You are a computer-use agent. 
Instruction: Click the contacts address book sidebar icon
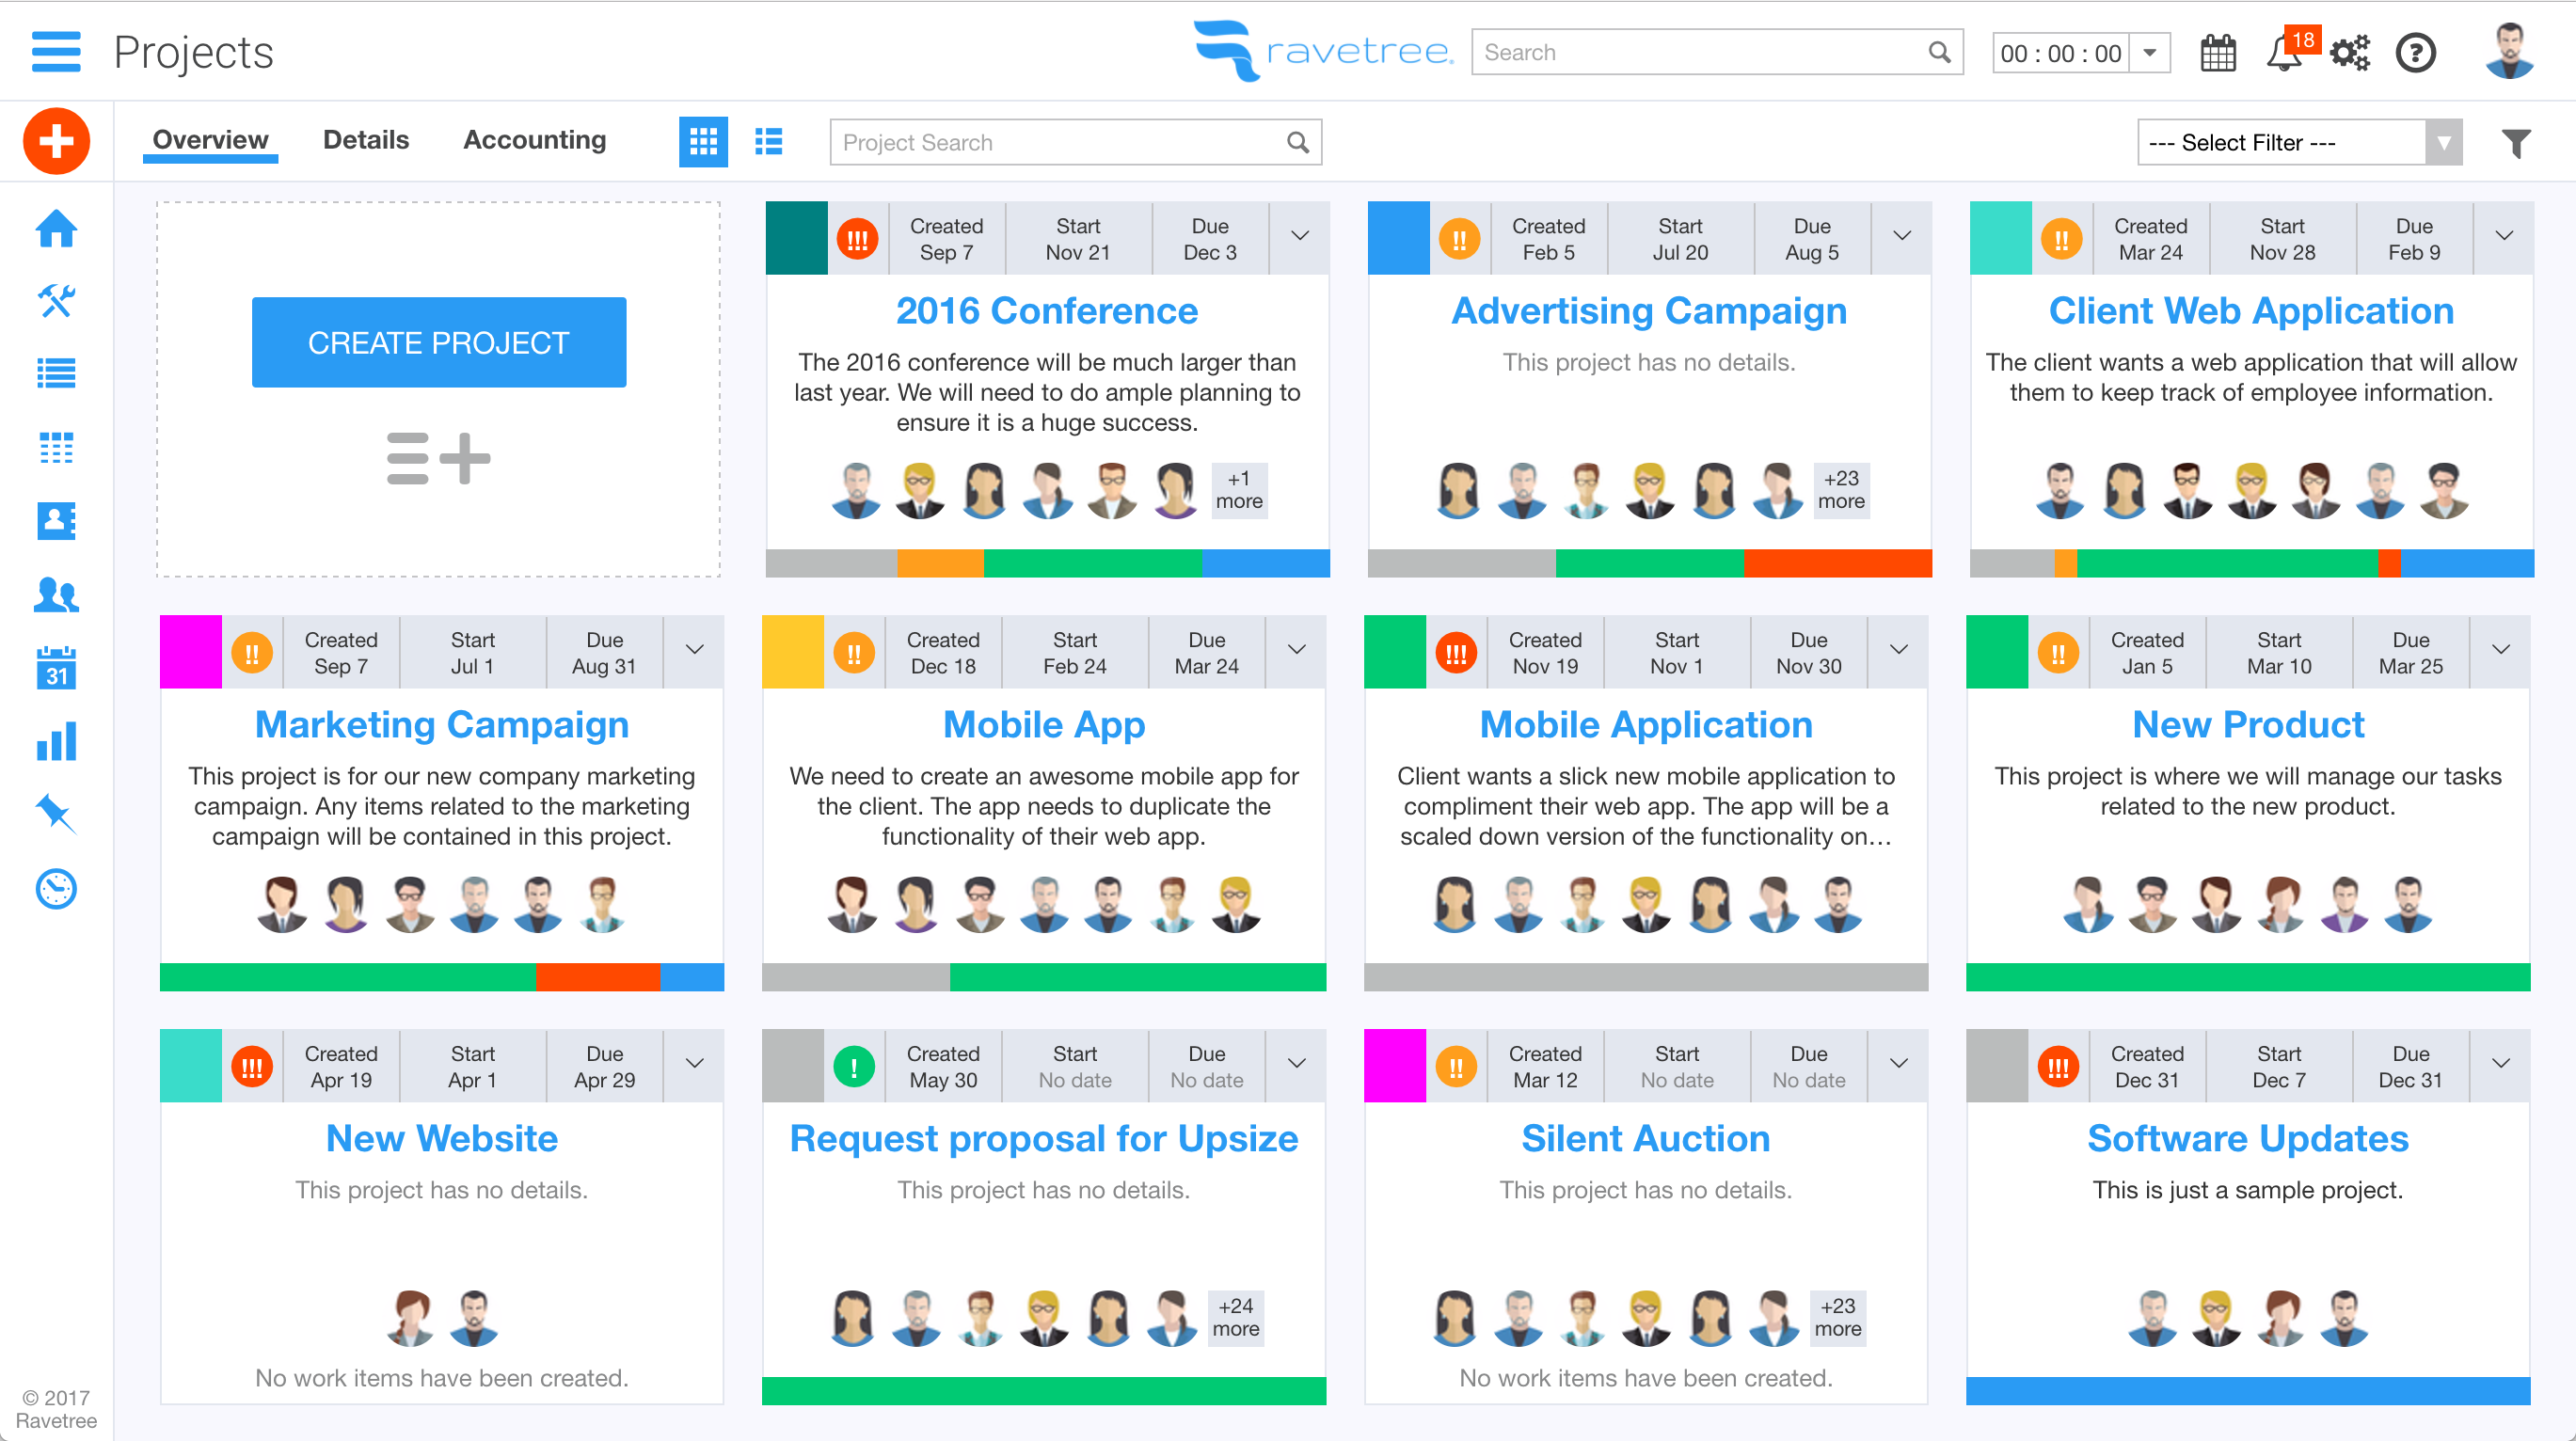[56, 520]
